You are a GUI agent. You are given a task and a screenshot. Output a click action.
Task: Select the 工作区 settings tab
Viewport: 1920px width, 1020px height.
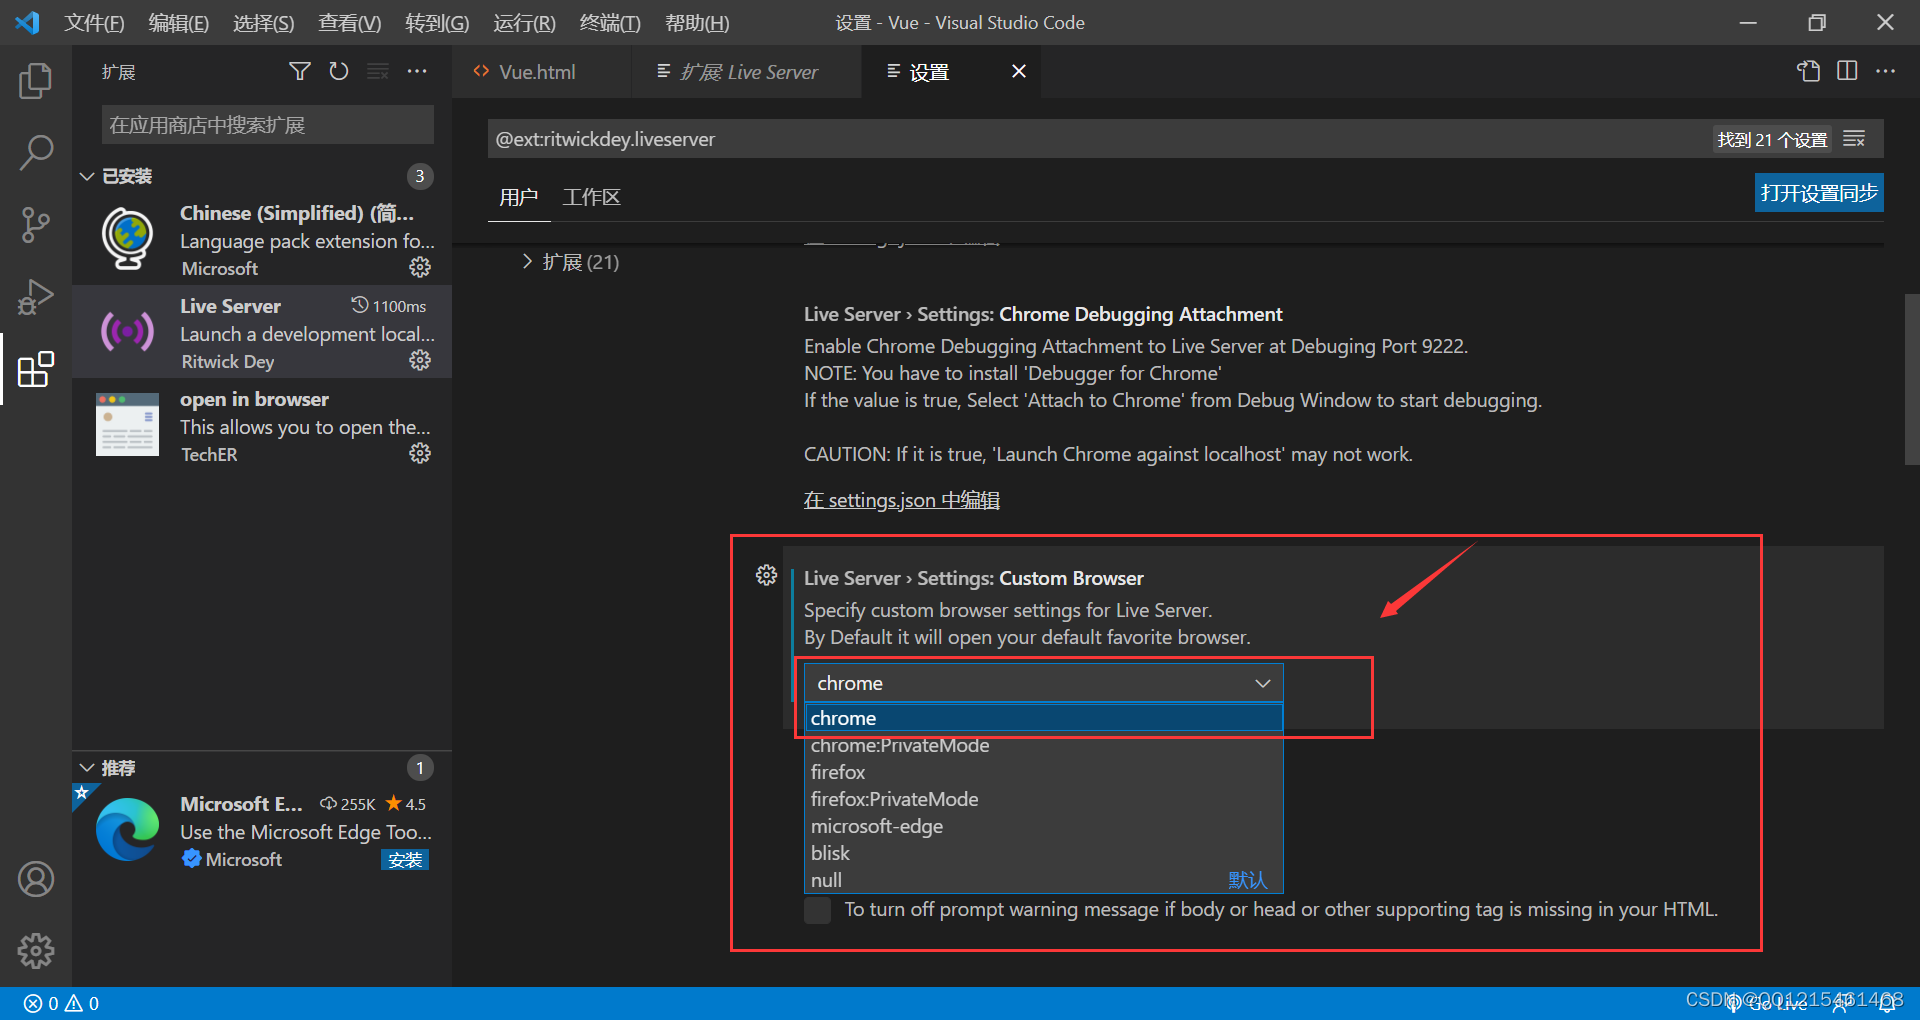tap(592, 197)
